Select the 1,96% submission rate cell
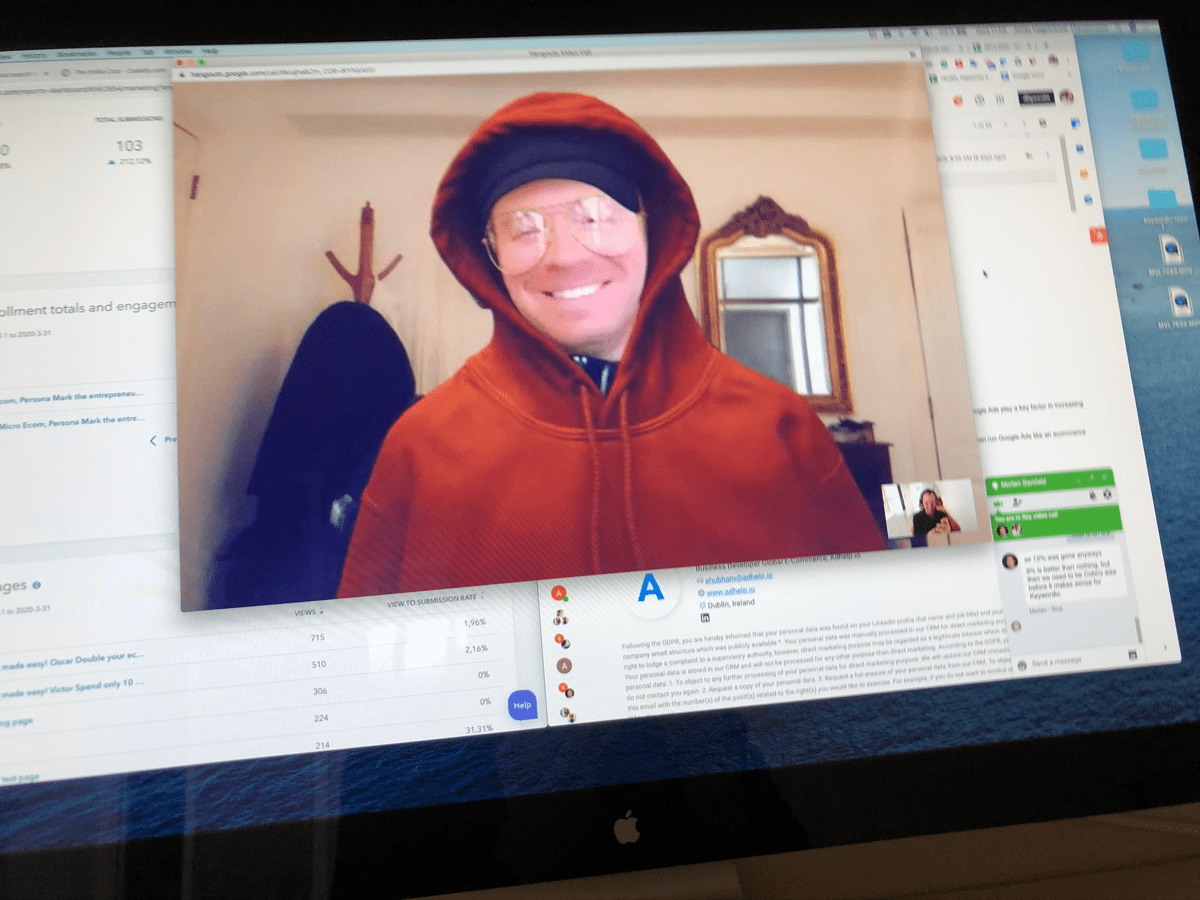Screen dimensions: 1200x900 [x=475, y=622]
